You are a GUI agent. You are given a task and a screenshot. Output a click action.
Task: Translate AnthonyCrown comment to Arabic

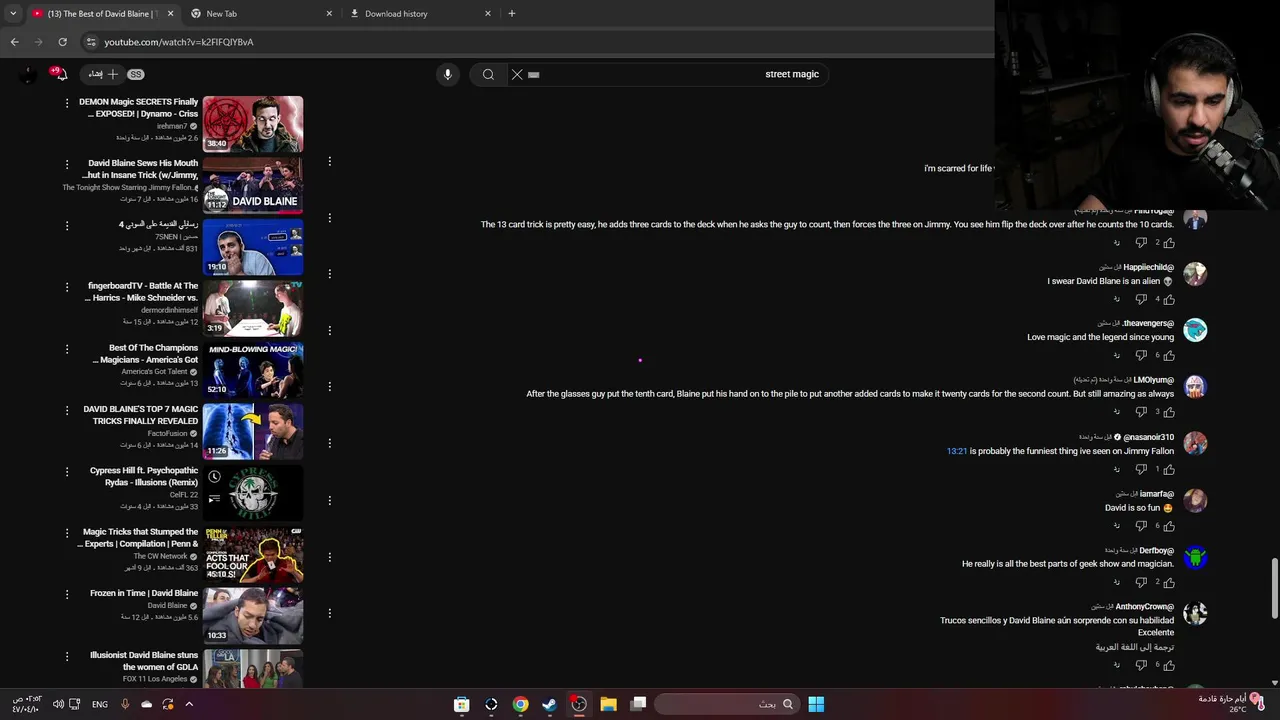coord(1135,647)
